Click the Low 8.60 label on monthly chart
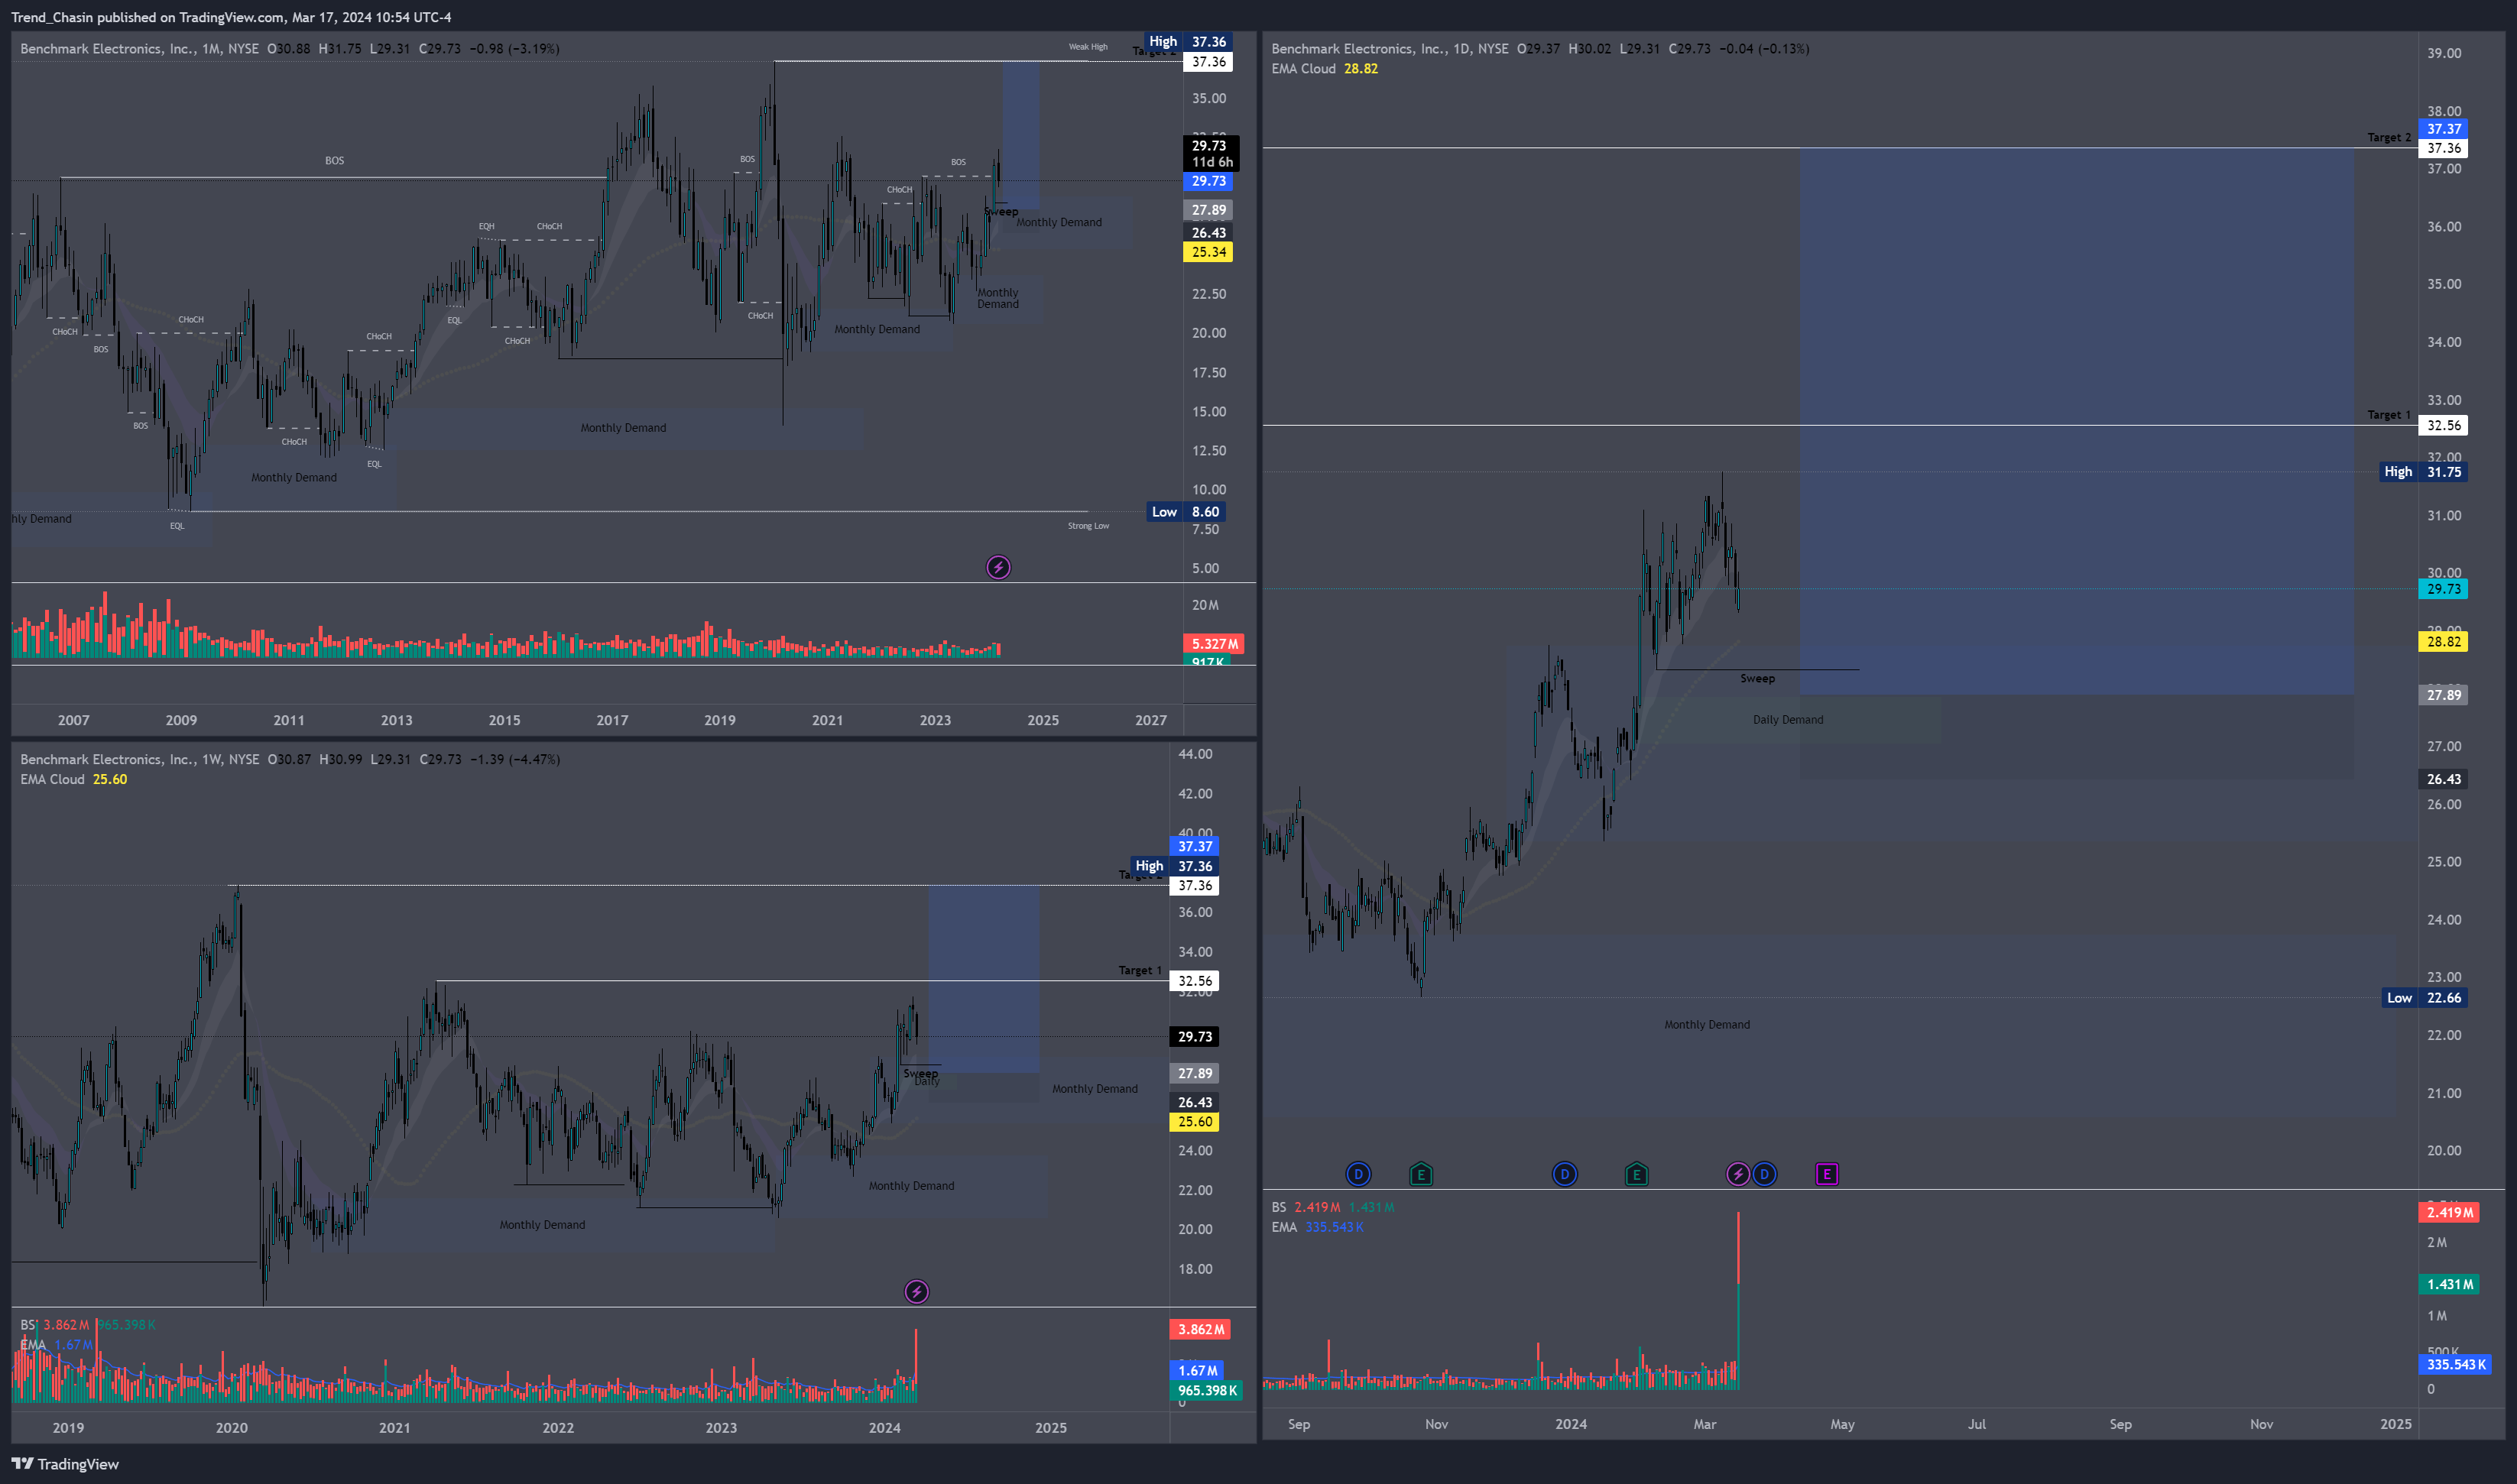The height and width of the screenshot is (1484, 2517). click(x=1185, y=512)
